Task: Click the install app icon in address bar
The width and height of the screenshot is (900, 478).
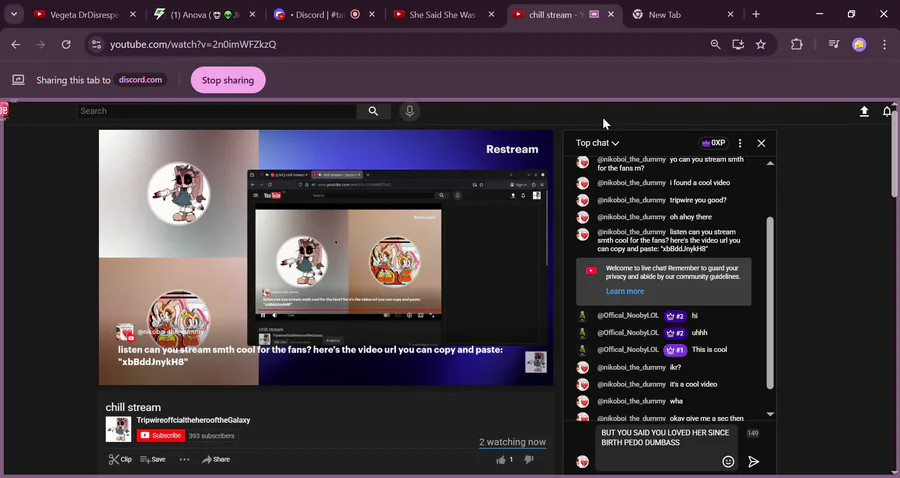Action: (738, 44)
